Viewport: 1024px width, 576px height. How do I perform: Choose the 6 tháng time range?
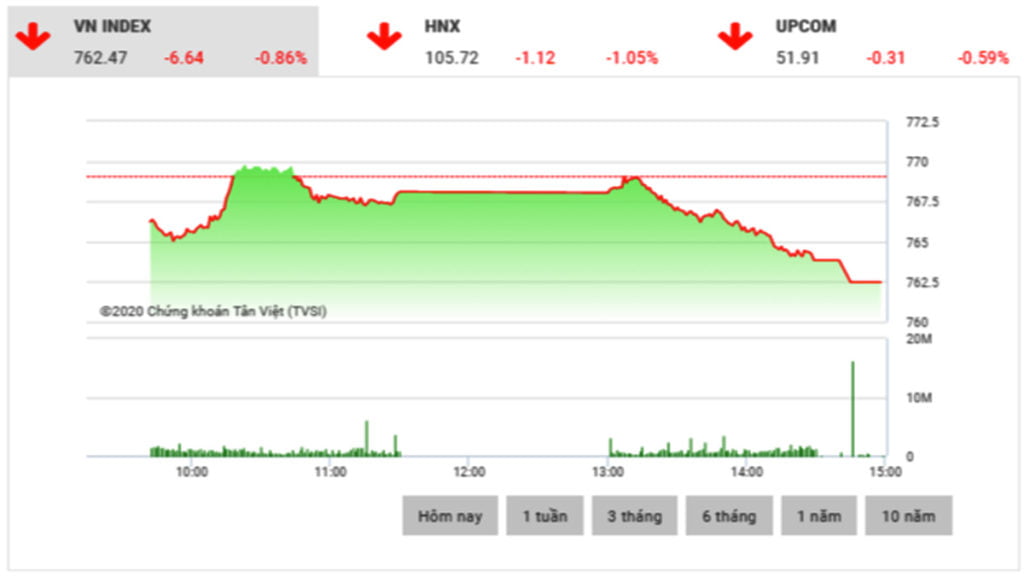click(728, 516)
